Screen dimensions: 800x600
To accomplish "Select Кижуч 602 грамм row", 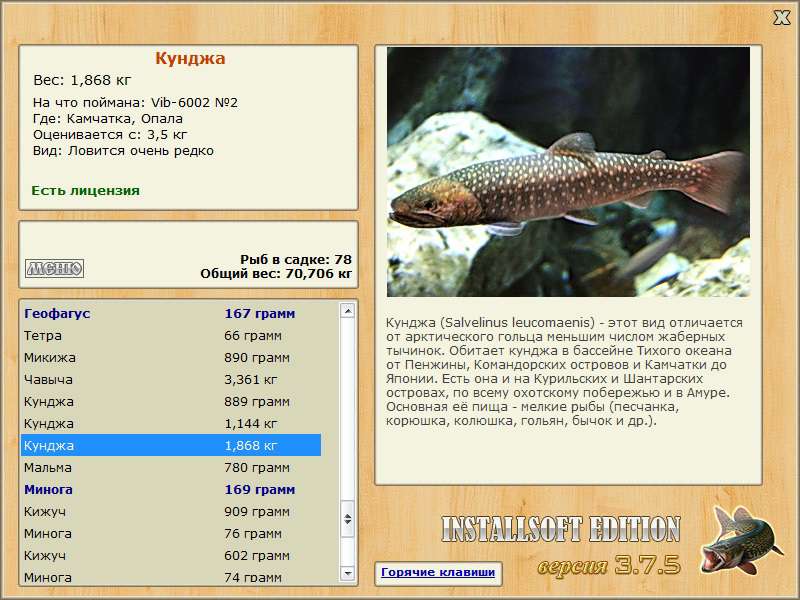I will point(171,555).
